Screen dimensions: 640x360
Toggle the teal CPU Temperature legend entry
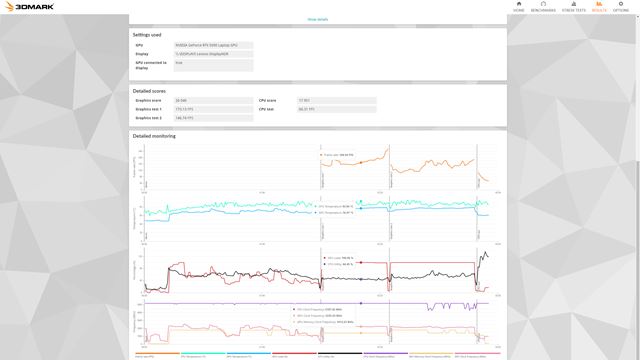(203, 355)
